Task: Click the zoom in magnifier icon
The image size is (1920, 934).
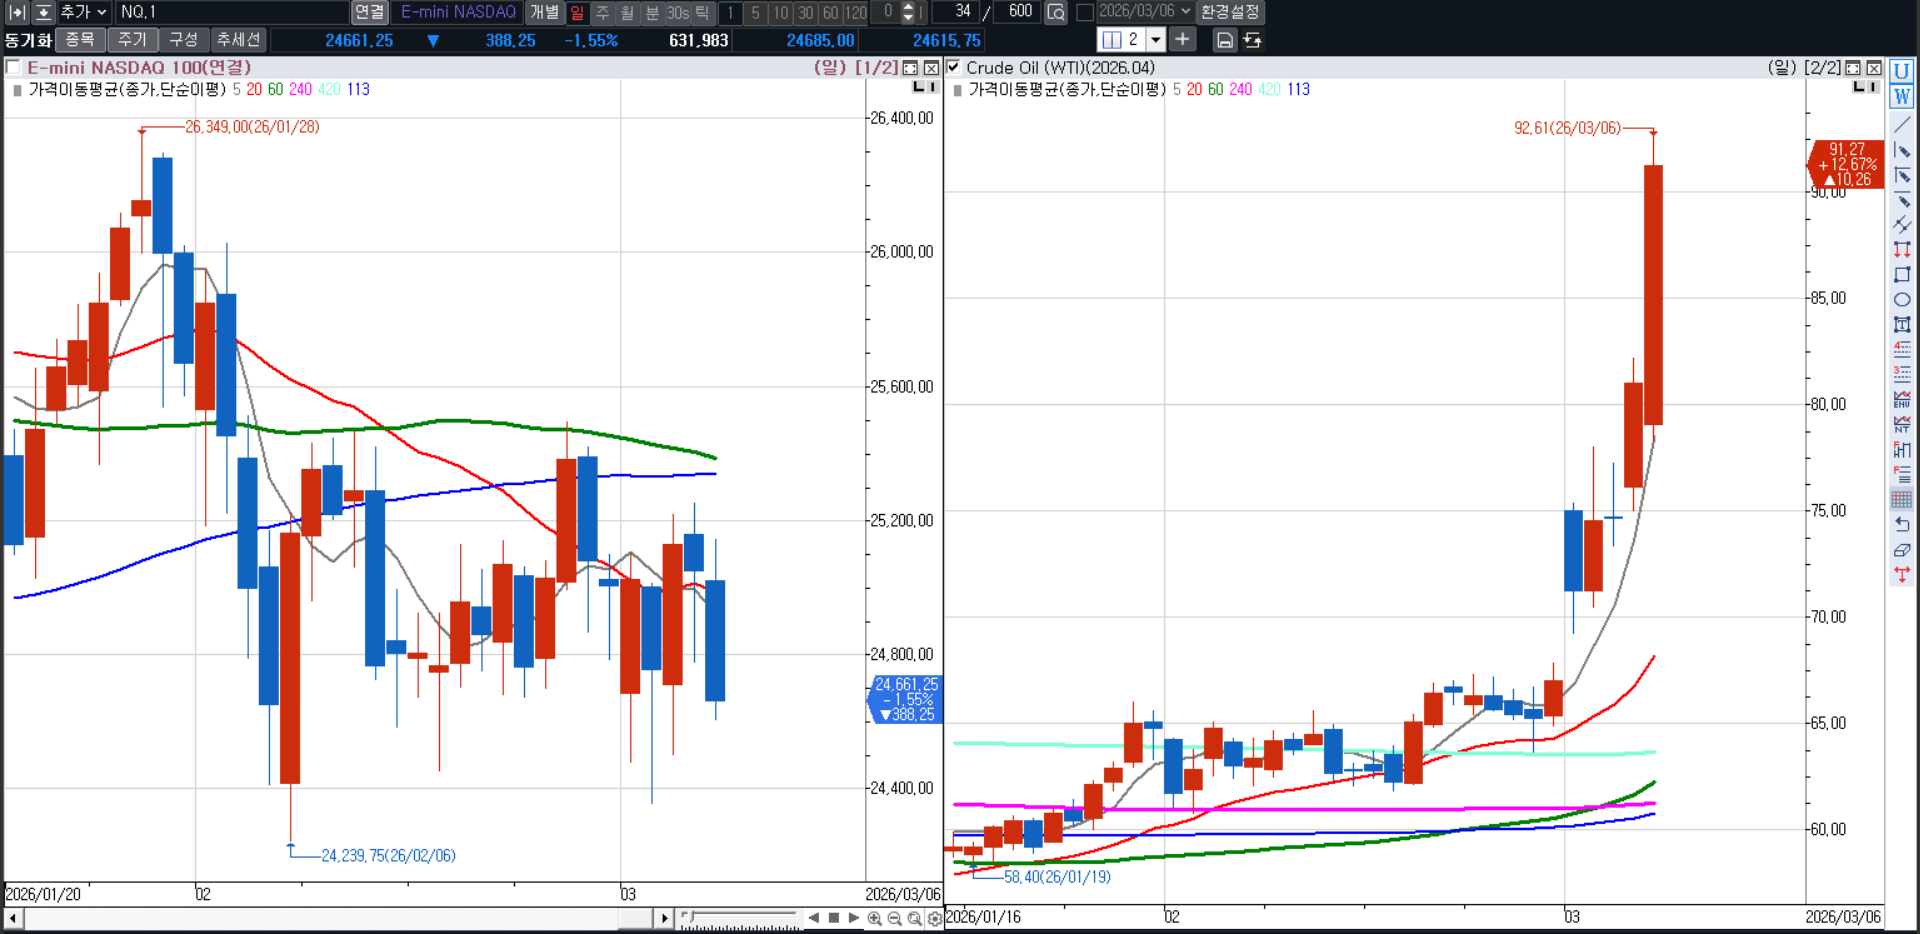Action: click(x=874, y=918)
